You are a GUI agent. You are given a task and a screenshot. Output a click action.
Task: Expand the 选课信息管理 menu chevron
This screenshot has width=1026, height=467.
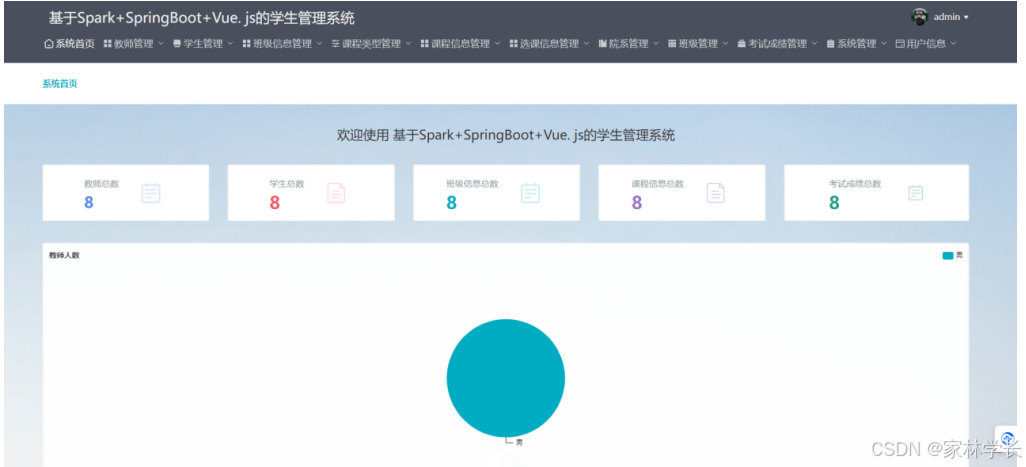click(586, 44)
